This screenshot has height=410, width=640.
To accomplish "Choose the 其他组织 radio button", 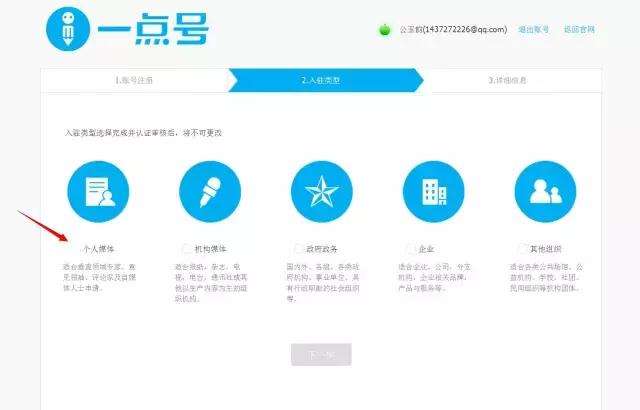I will pos(522,248).
